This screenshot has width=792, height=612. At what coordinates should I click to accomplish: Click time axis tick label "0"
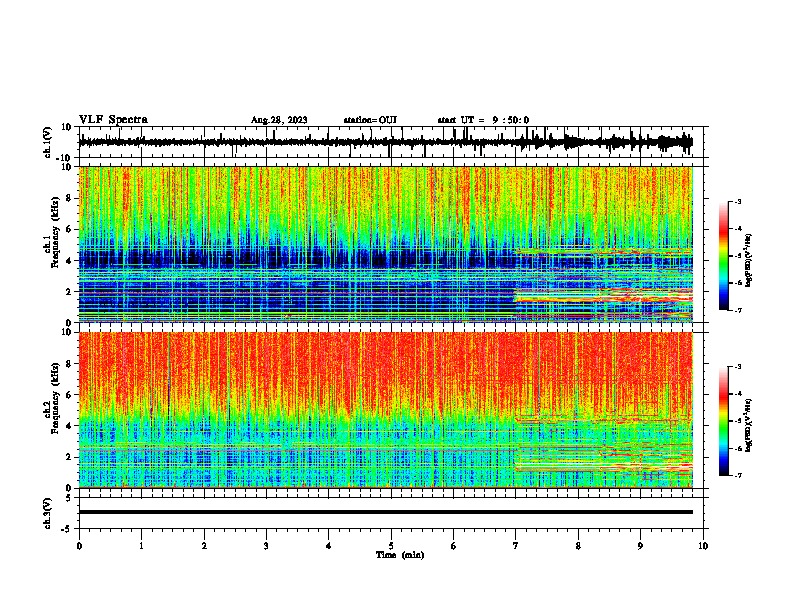click(x=79, y=545)
